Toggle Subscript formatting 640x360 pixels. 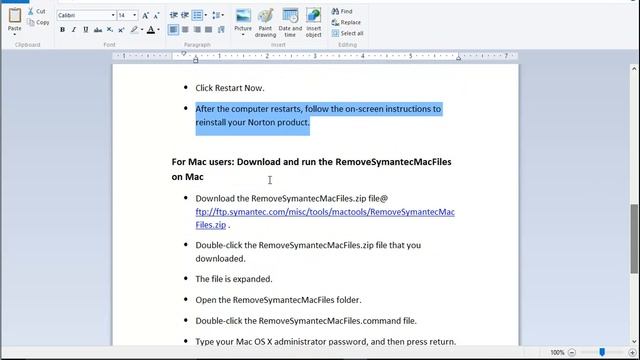pos(110,29)
